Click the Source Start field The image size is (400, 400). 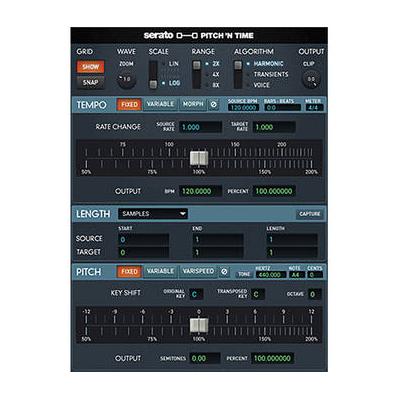point(144,239)
